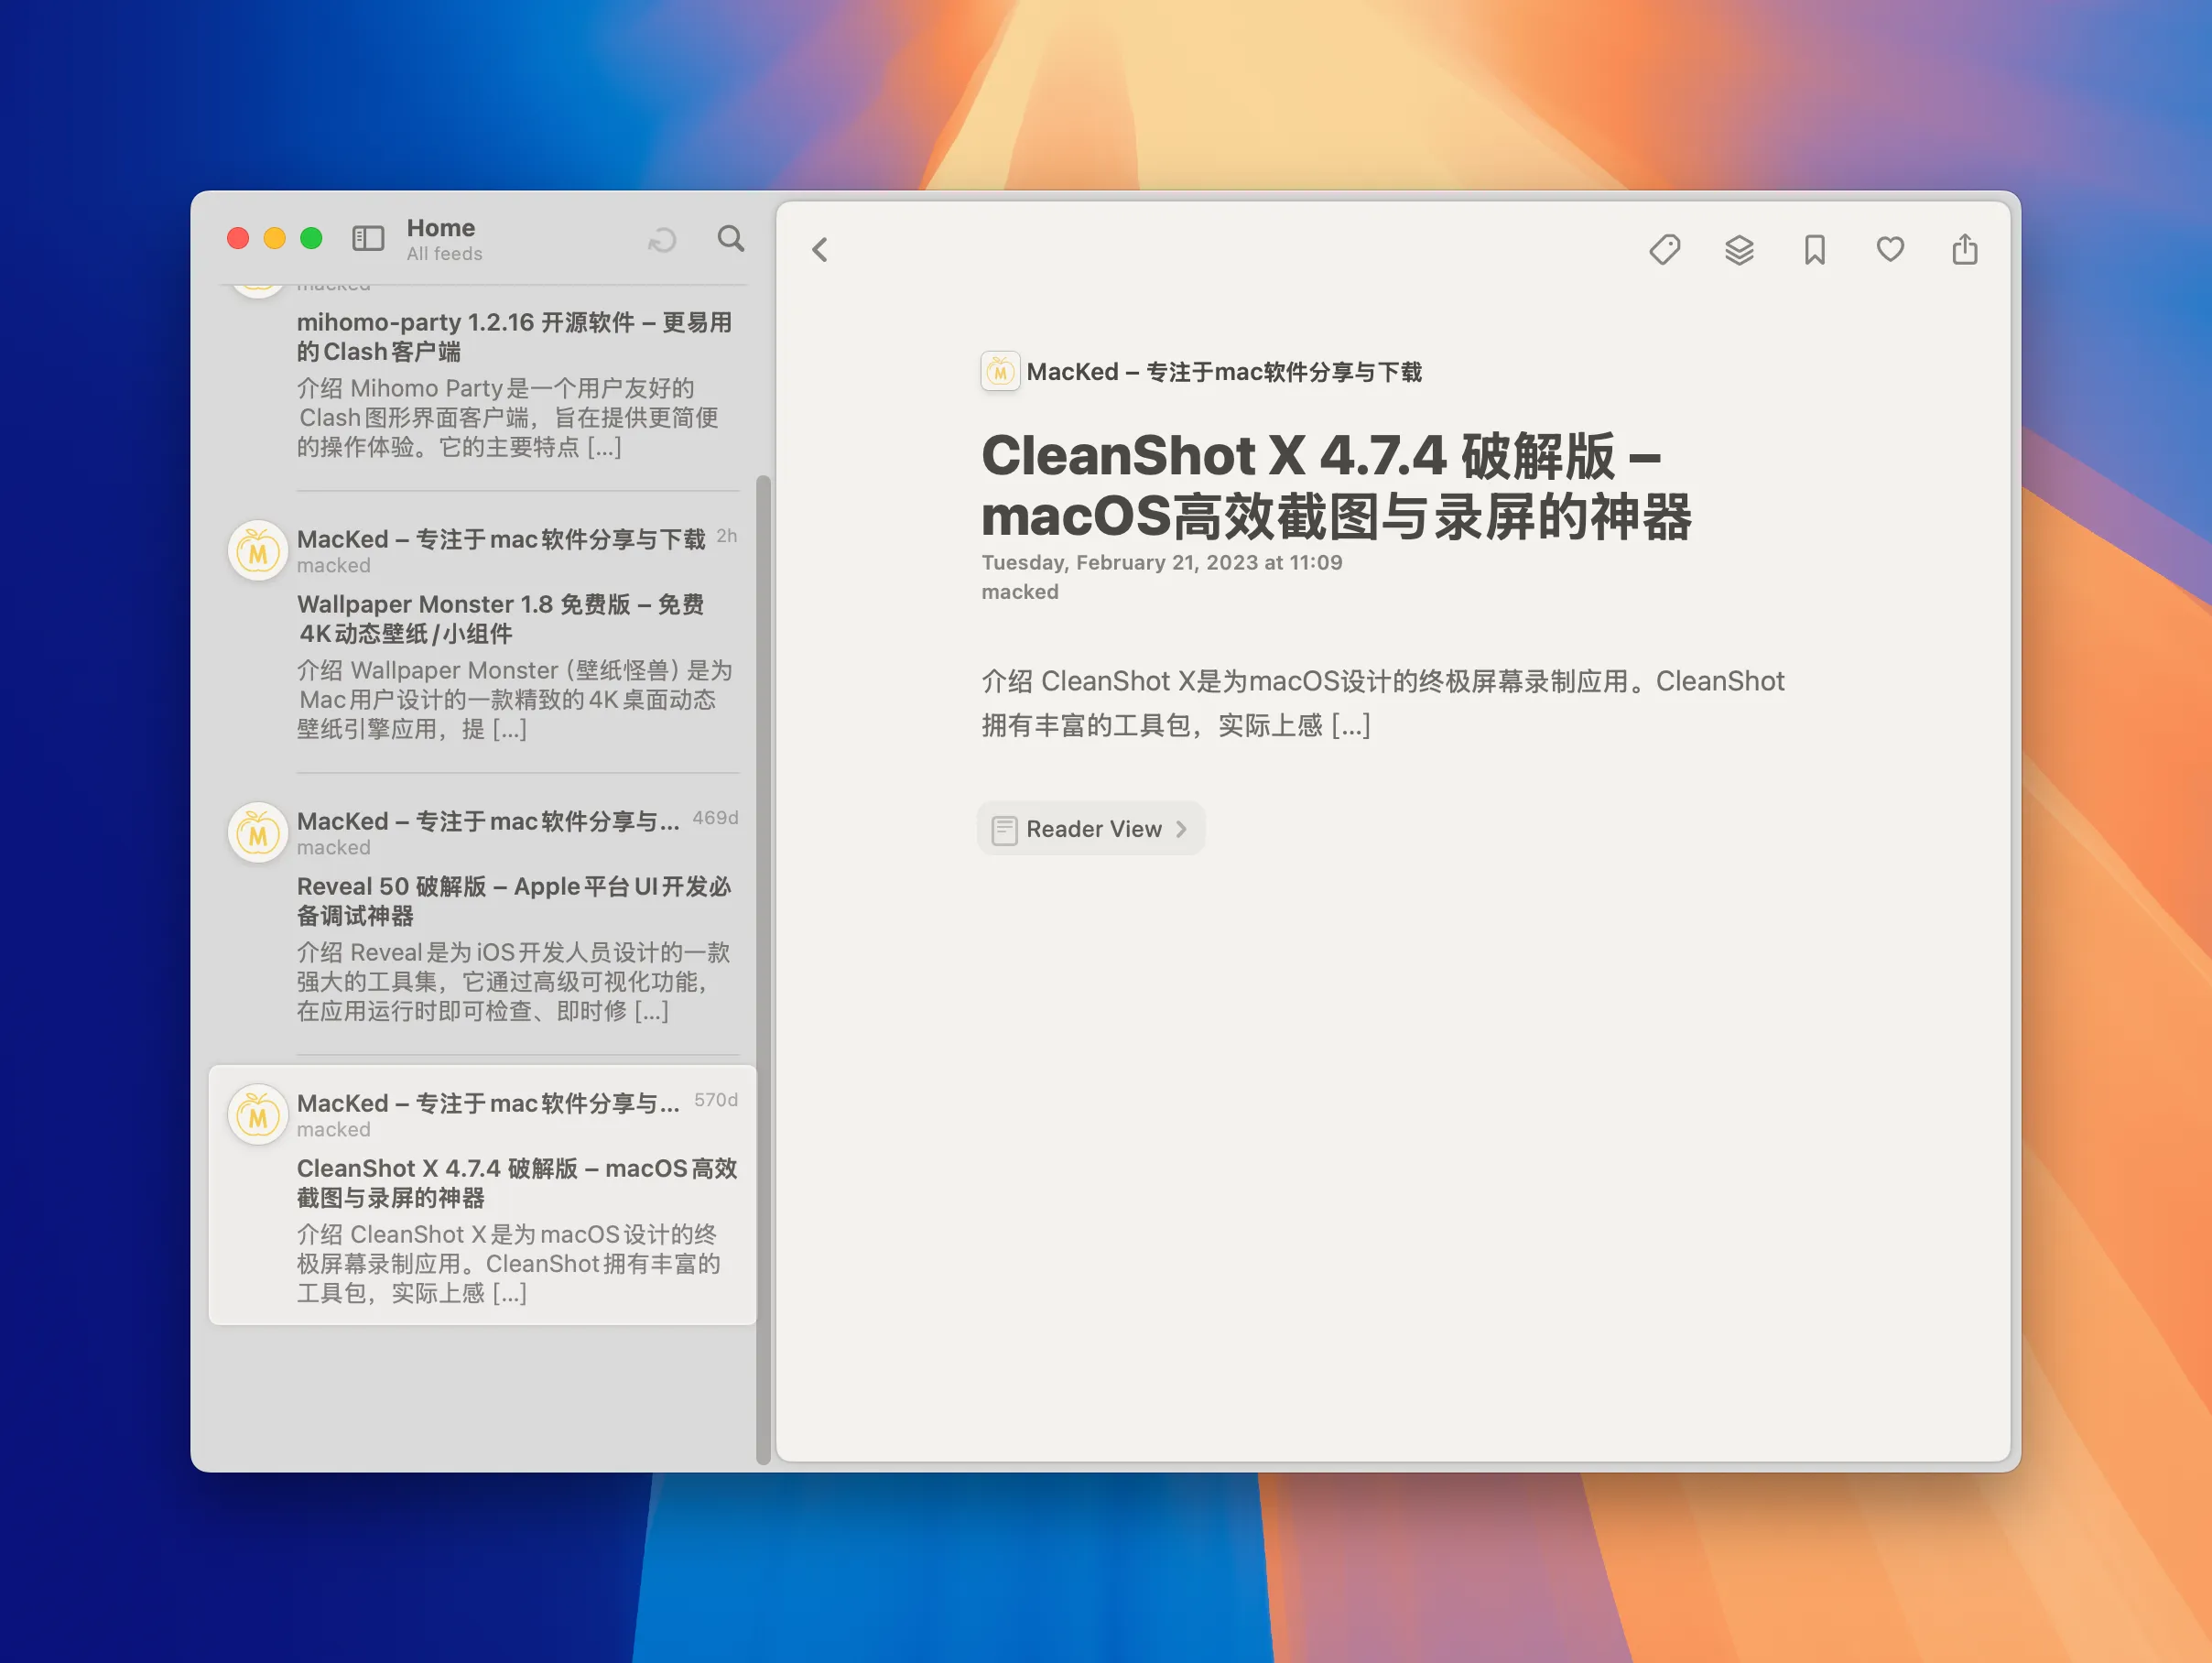Click the tag icon in article toolbar
The width and height of the screenshot is (2212, 1663).
point(1665,249)
